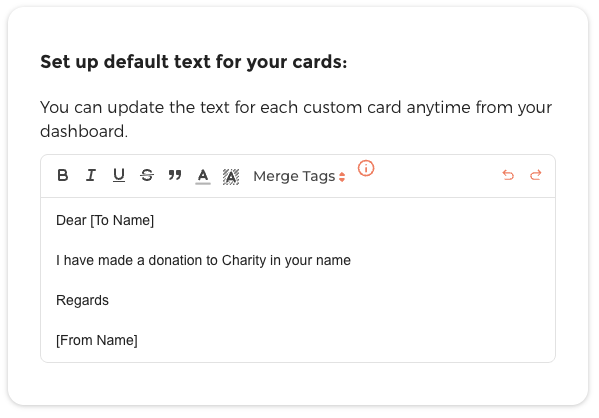The image size is (599, 418).
Task: Apply italic formatting with the I icon
Action: (x=91, y=175)
